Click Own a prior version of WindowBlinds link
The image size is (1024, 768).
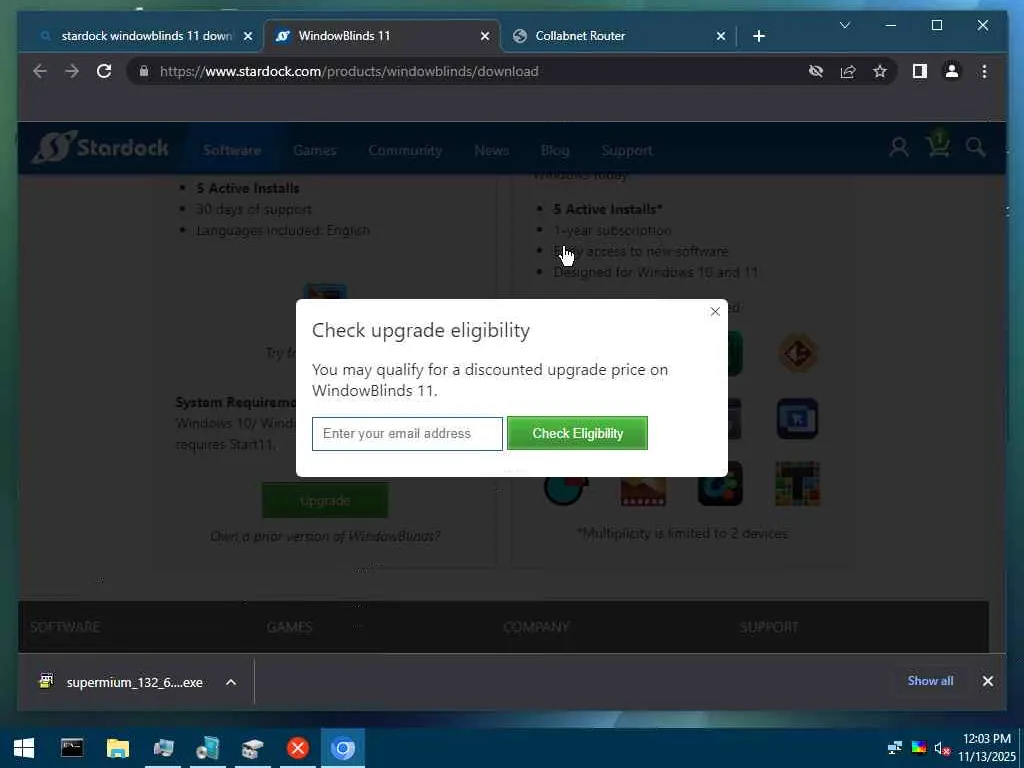pyautogui.click(x=325, y=536)
